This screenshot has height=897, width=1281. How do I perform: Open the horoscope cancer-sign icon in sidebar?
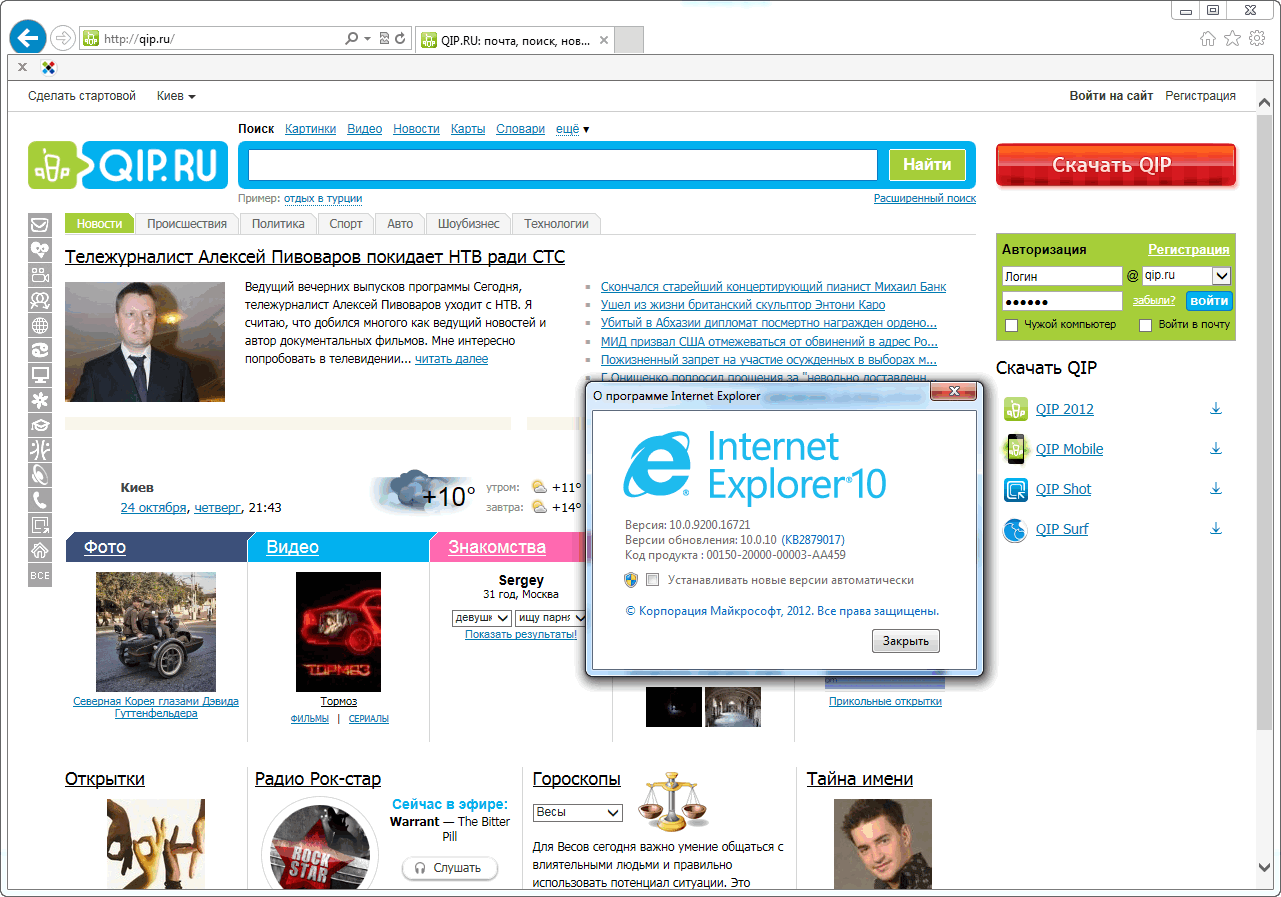tap(40, 350)
